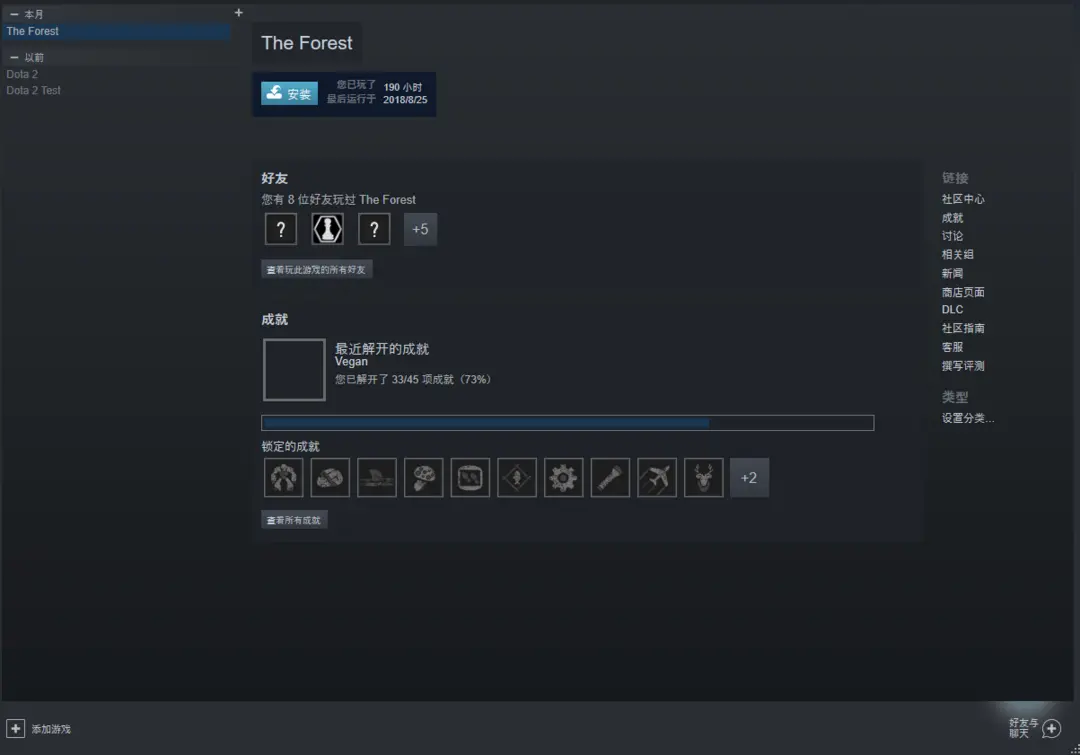Click the recent achievement Vegan thumbnail box
This screenshot has height=755, width=1080.
tap(294, 369)
